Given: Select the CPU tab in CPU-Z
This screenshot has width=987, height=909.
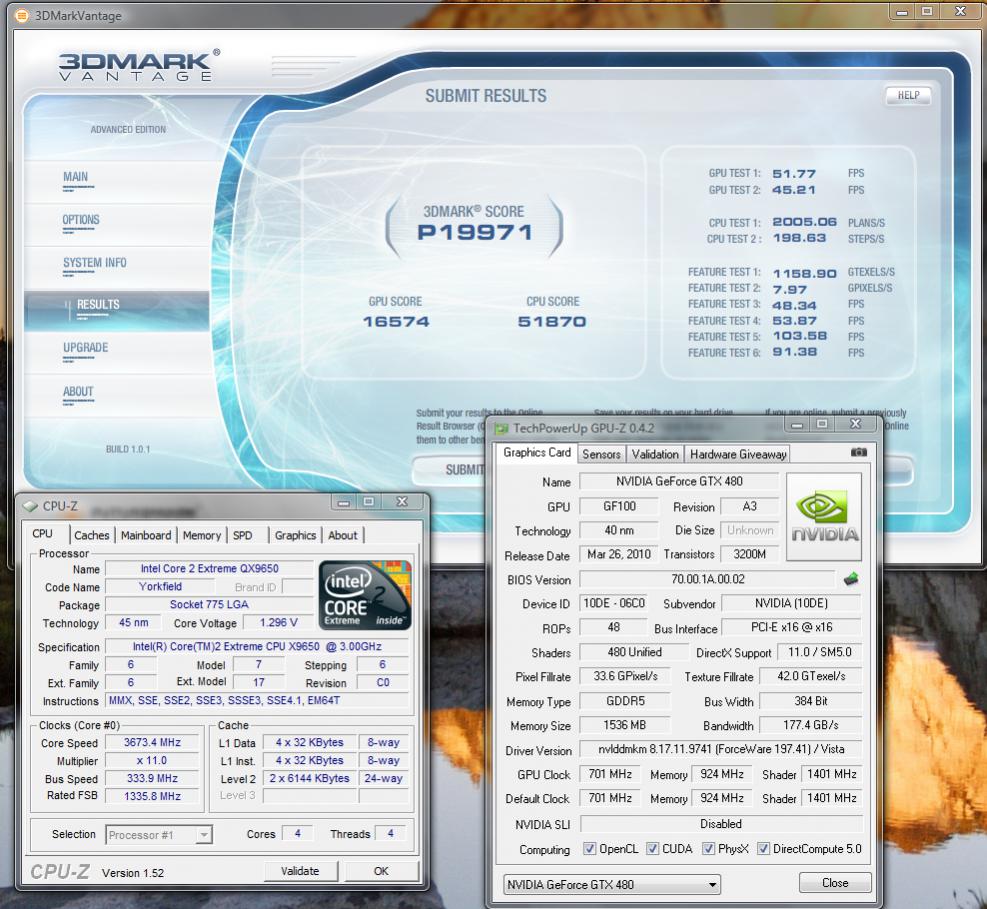Looking at the screenshot, I should 42,534.
